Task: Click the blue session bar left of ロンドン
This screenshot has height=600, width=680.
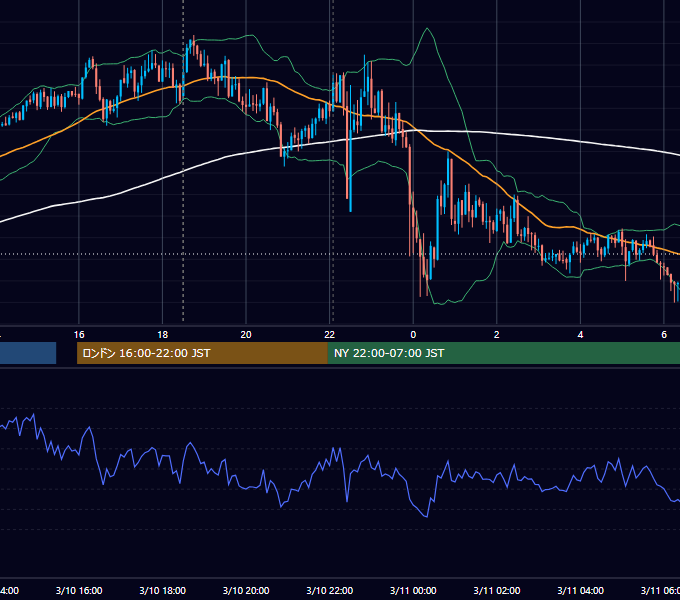Action: pos(28,353)
